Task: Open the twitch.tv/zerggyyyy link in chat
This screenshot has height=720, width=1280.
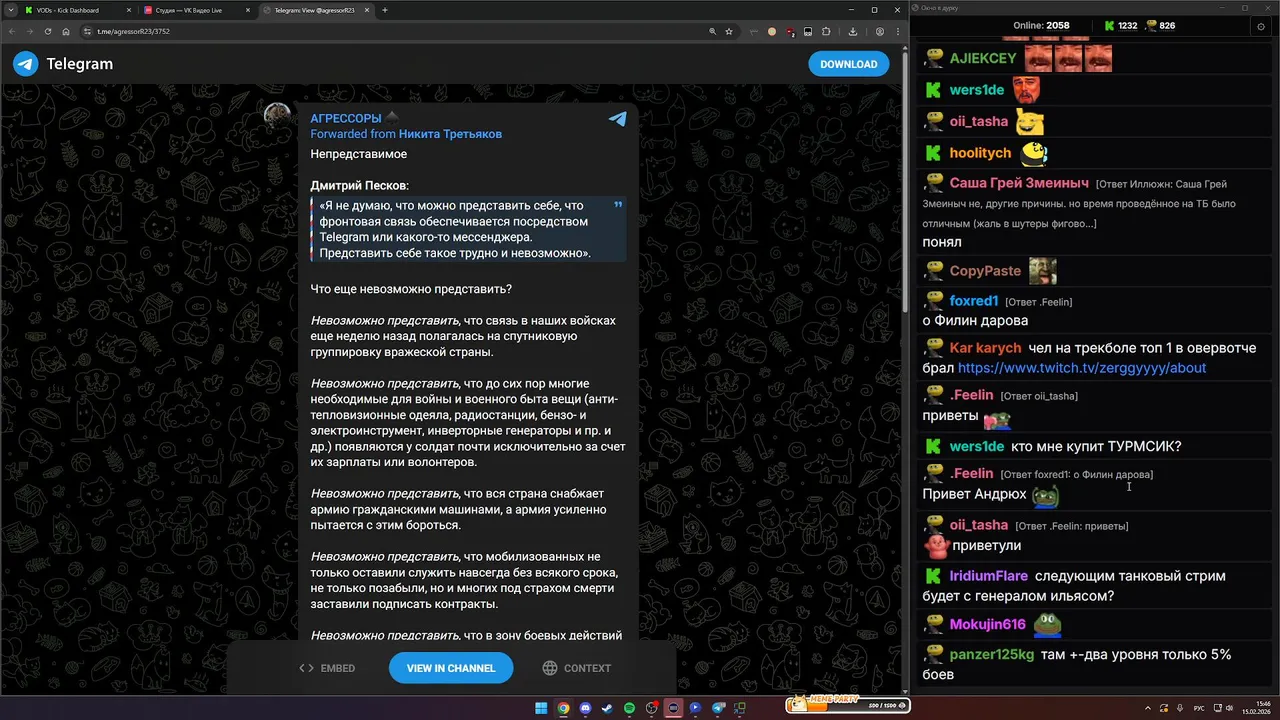Action: click(1082, 368)
